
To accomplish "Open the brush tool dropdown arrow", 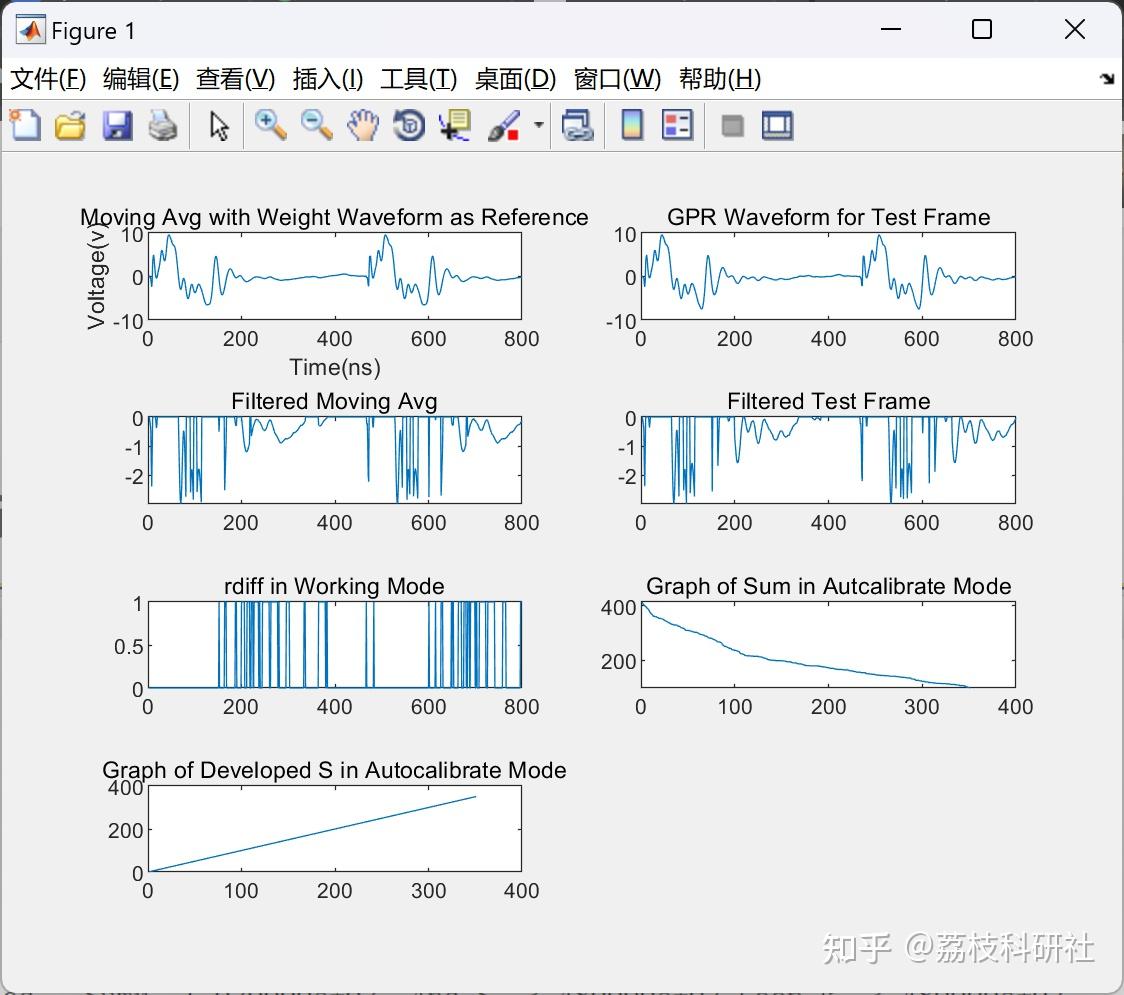I will pos(537,125).
